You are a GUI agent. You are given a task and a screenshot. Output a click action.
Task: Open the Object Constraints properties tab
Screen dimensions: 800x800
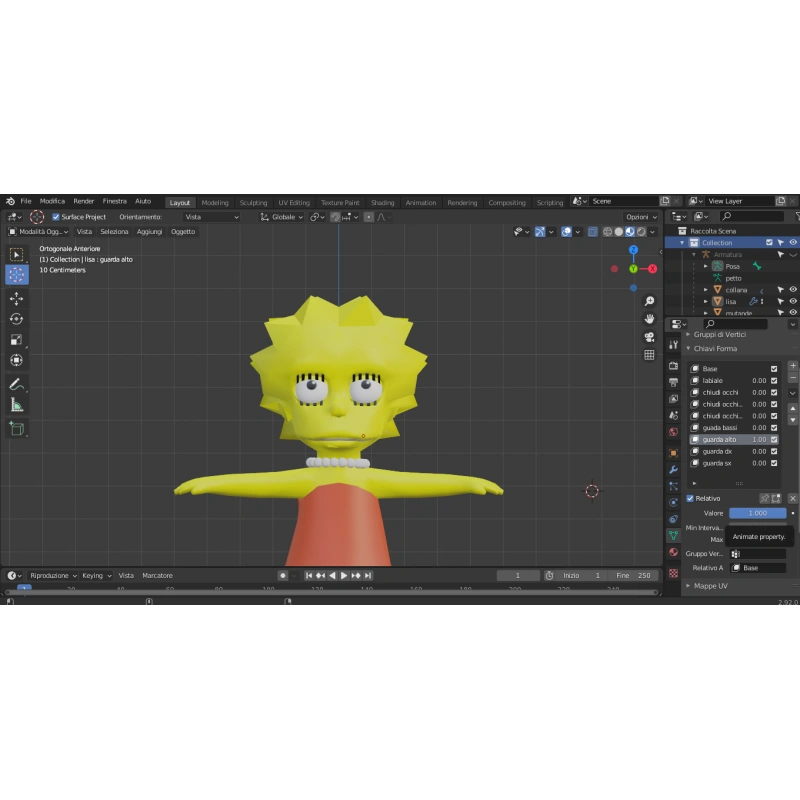tap(673, 519)
